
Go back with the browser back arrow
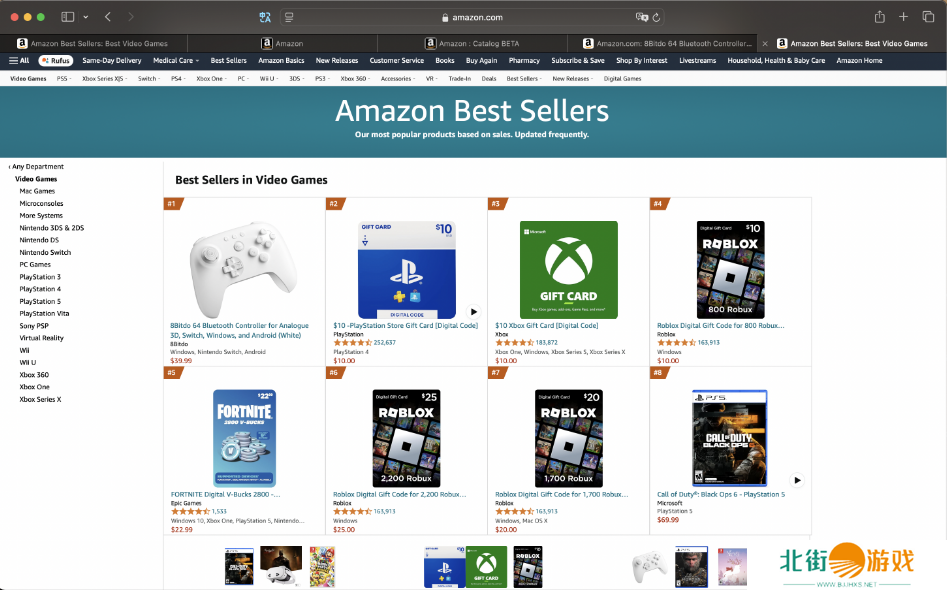[x=108, y=17]
